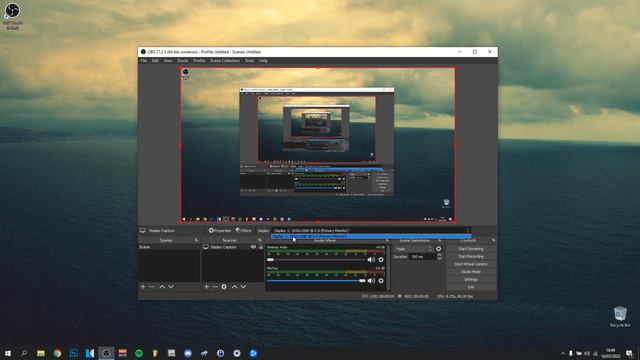Toggle visibility eye of Display Capture source

pos(253,247)
